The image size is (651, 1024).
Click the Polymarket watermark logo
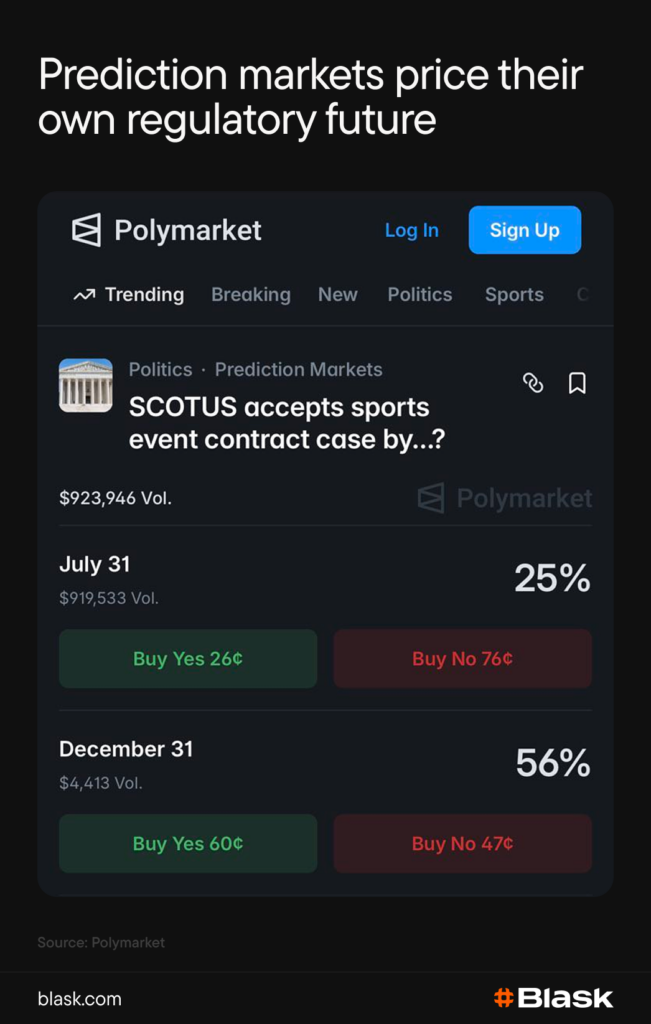pyautogui.click(x=431, y=498)
